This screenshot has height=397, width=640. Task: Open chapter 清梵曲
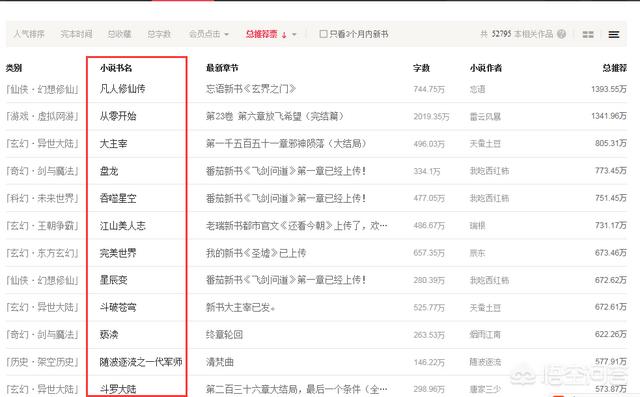click(x=220, y=362)
